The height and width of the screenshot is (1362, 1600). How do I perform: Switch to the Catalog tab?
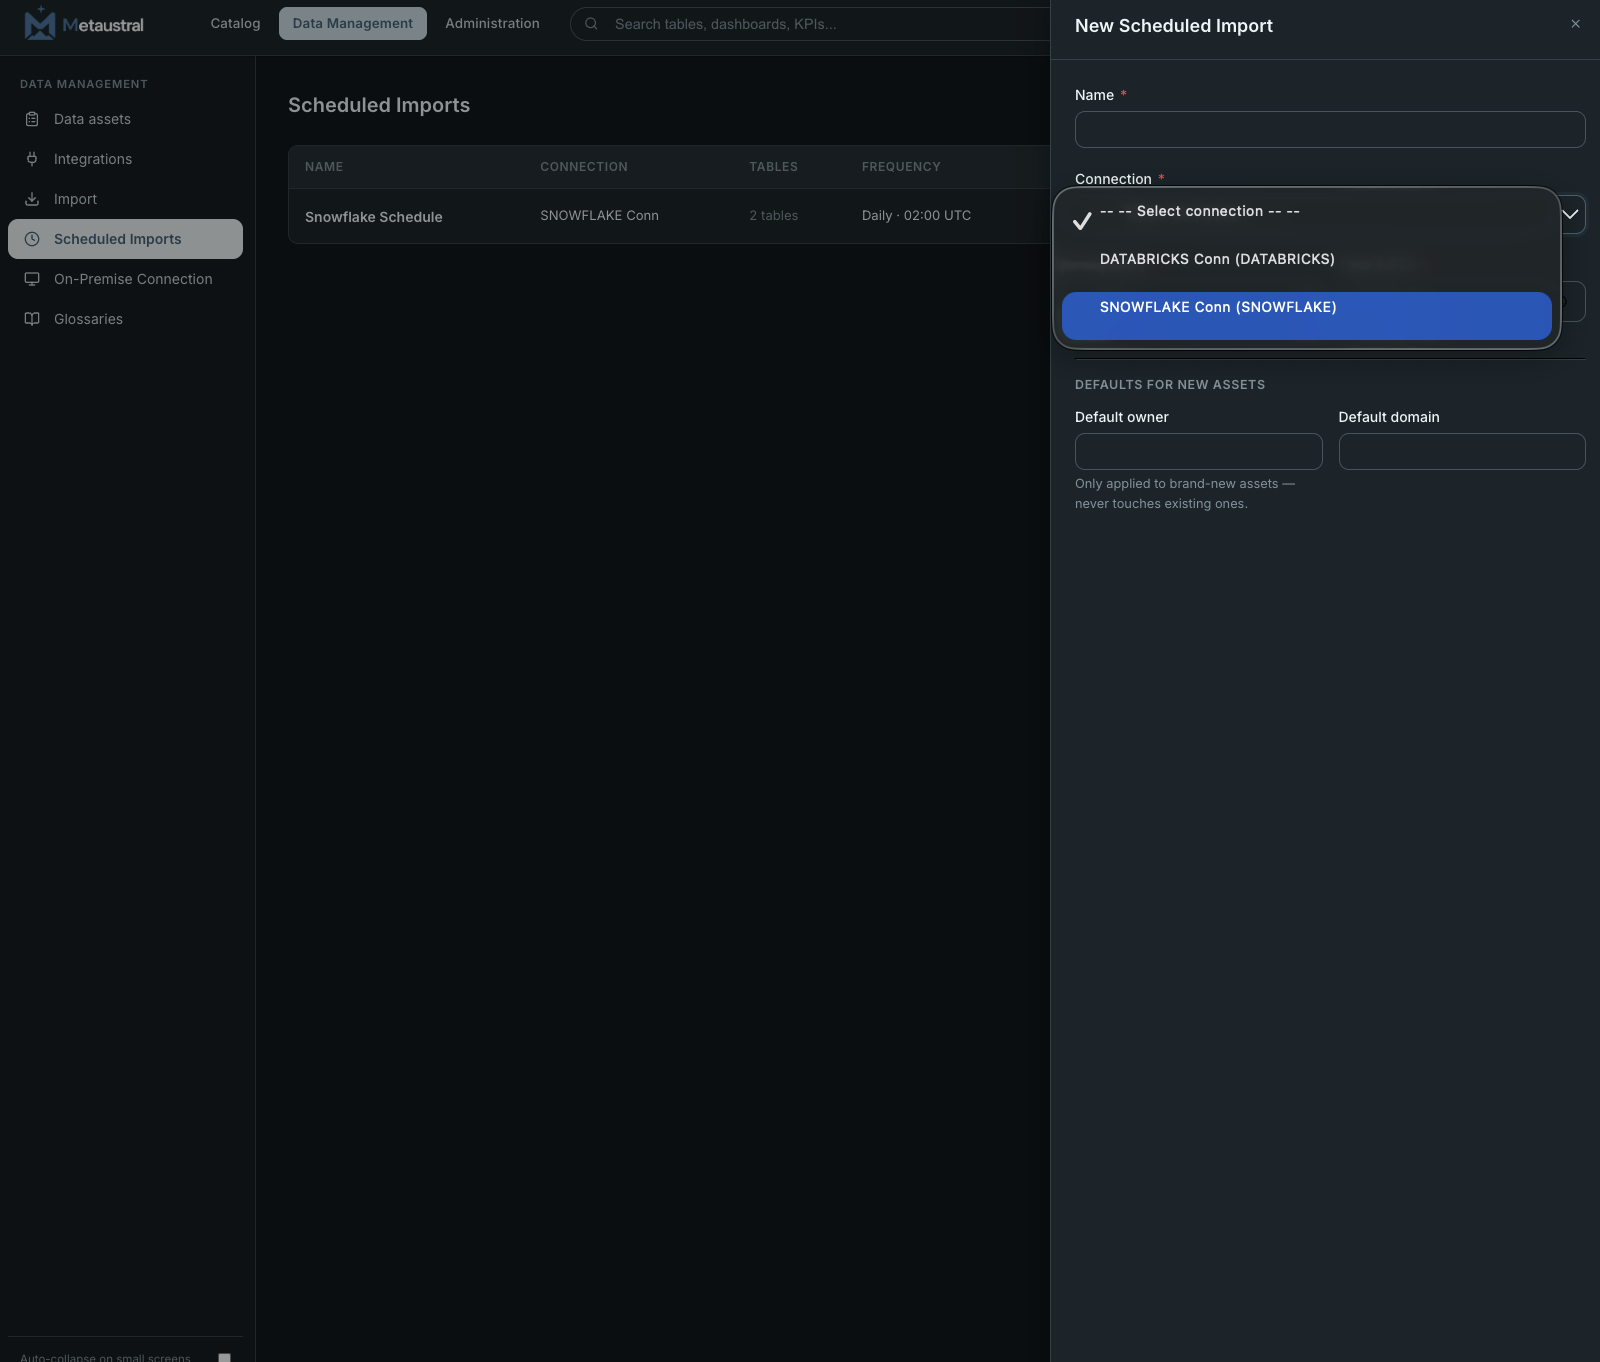point(235,23)
